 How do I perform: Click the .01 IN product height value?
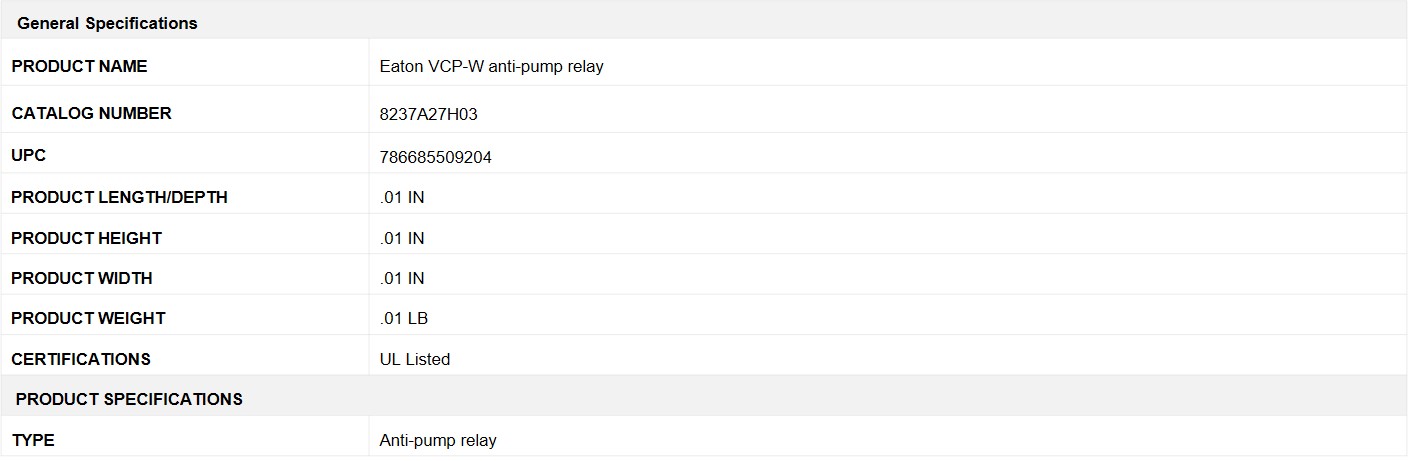click(x=402, y=239)
